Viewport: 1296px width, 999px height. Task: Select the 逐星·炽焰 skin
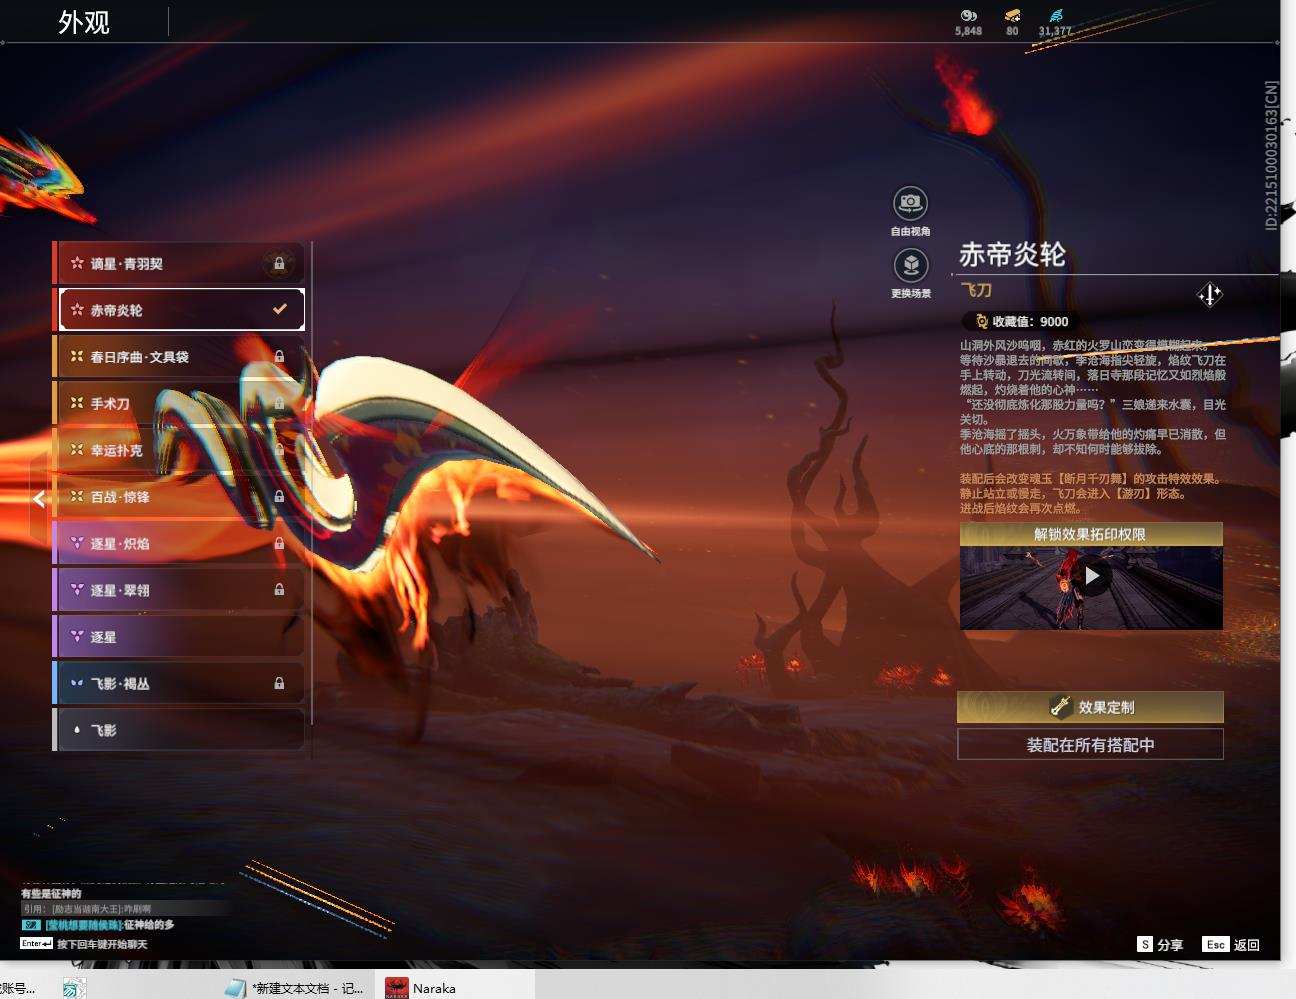[x=179, y=543]
